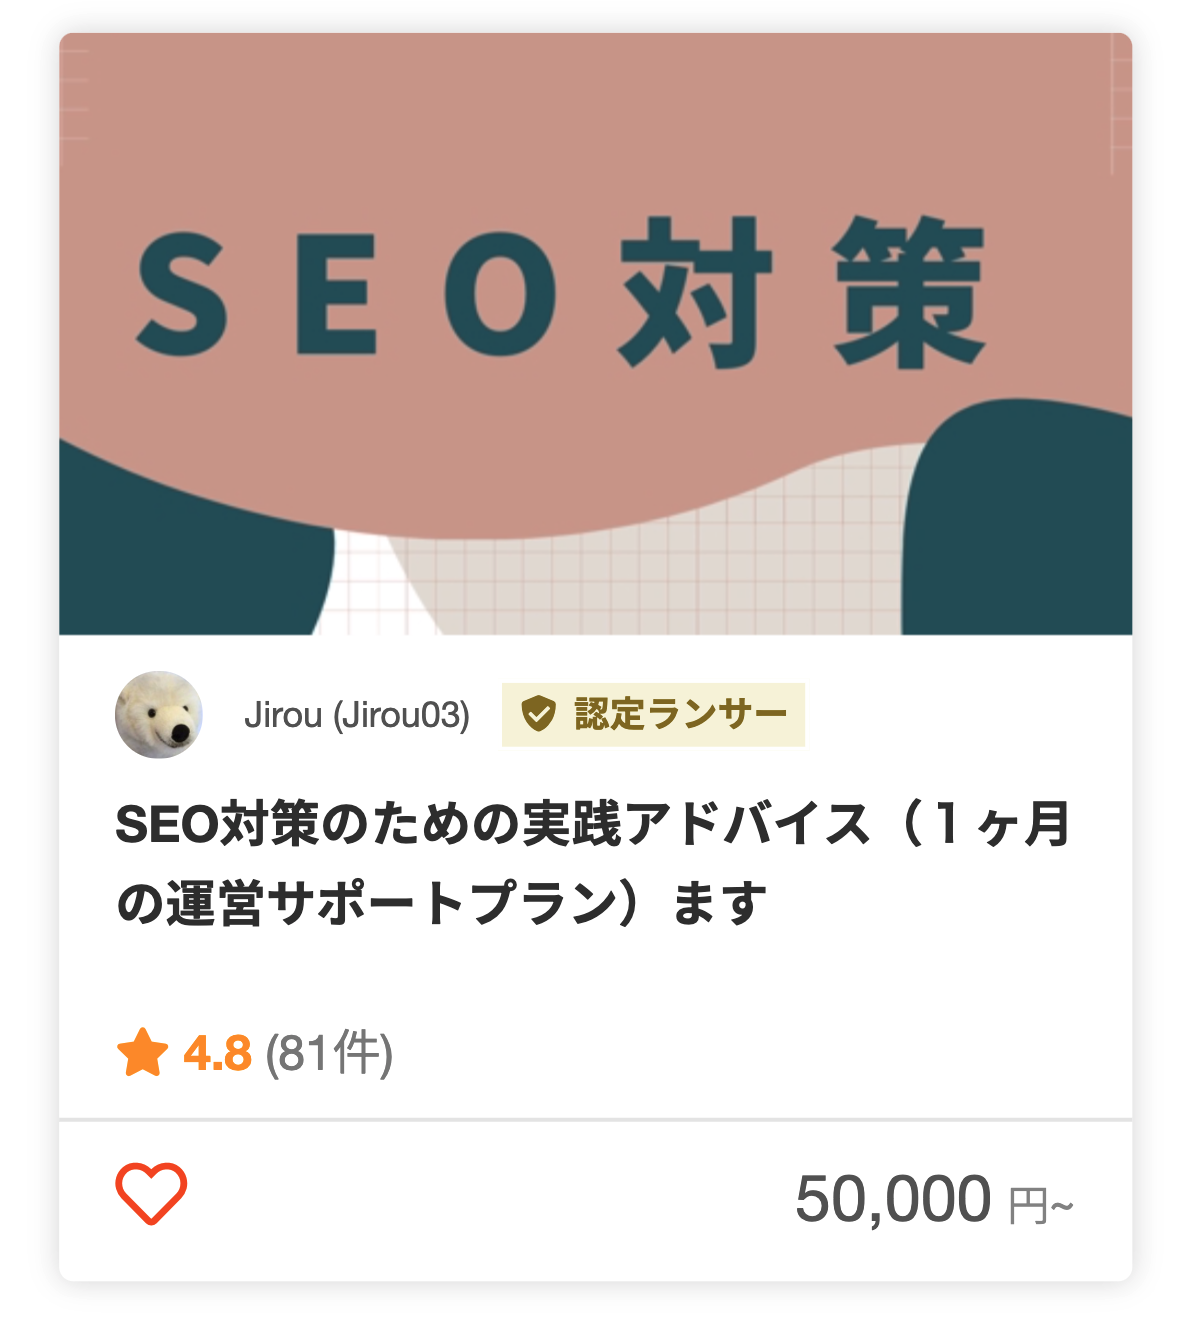Click the seller's profile picture thumbnail
This screenshot has width=1178, height=1332.
coord(158,715)
